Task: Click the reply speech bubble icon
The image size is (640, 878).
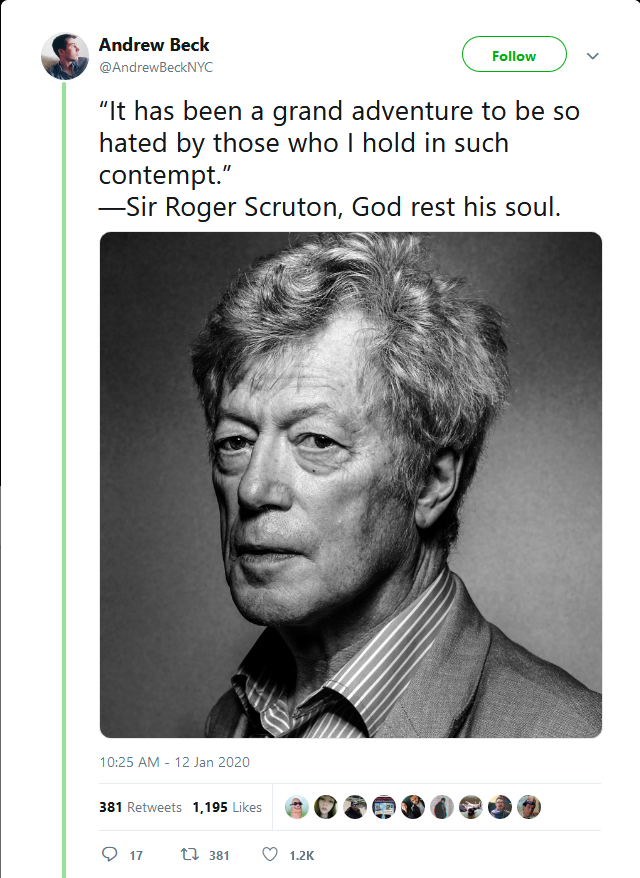Action: pos(109,854)
